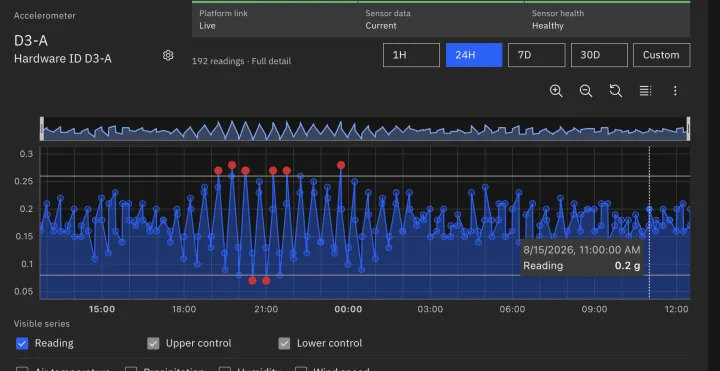The image size is (720, 371).
Task: Select the 24H time range
Action: pyautogui.click(x=474, y=55)
